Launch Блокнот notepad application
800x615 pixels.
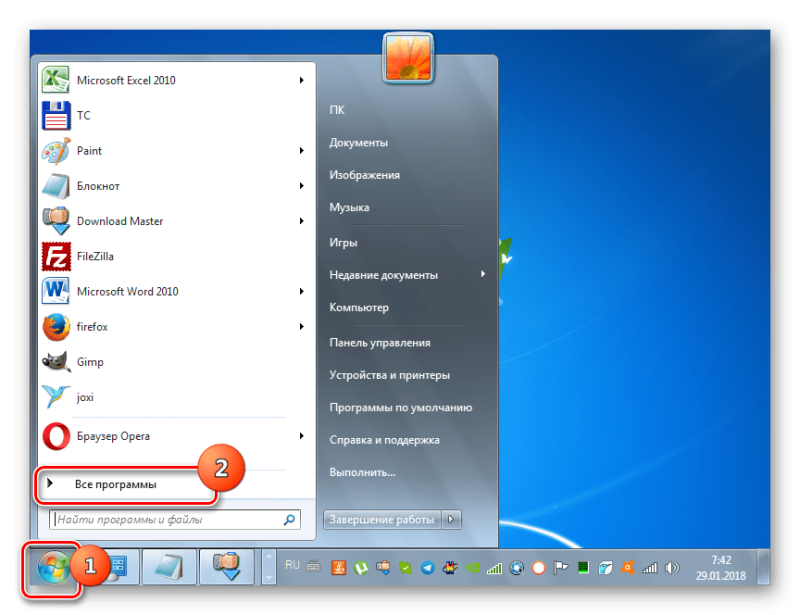click(x=177, y=186)
